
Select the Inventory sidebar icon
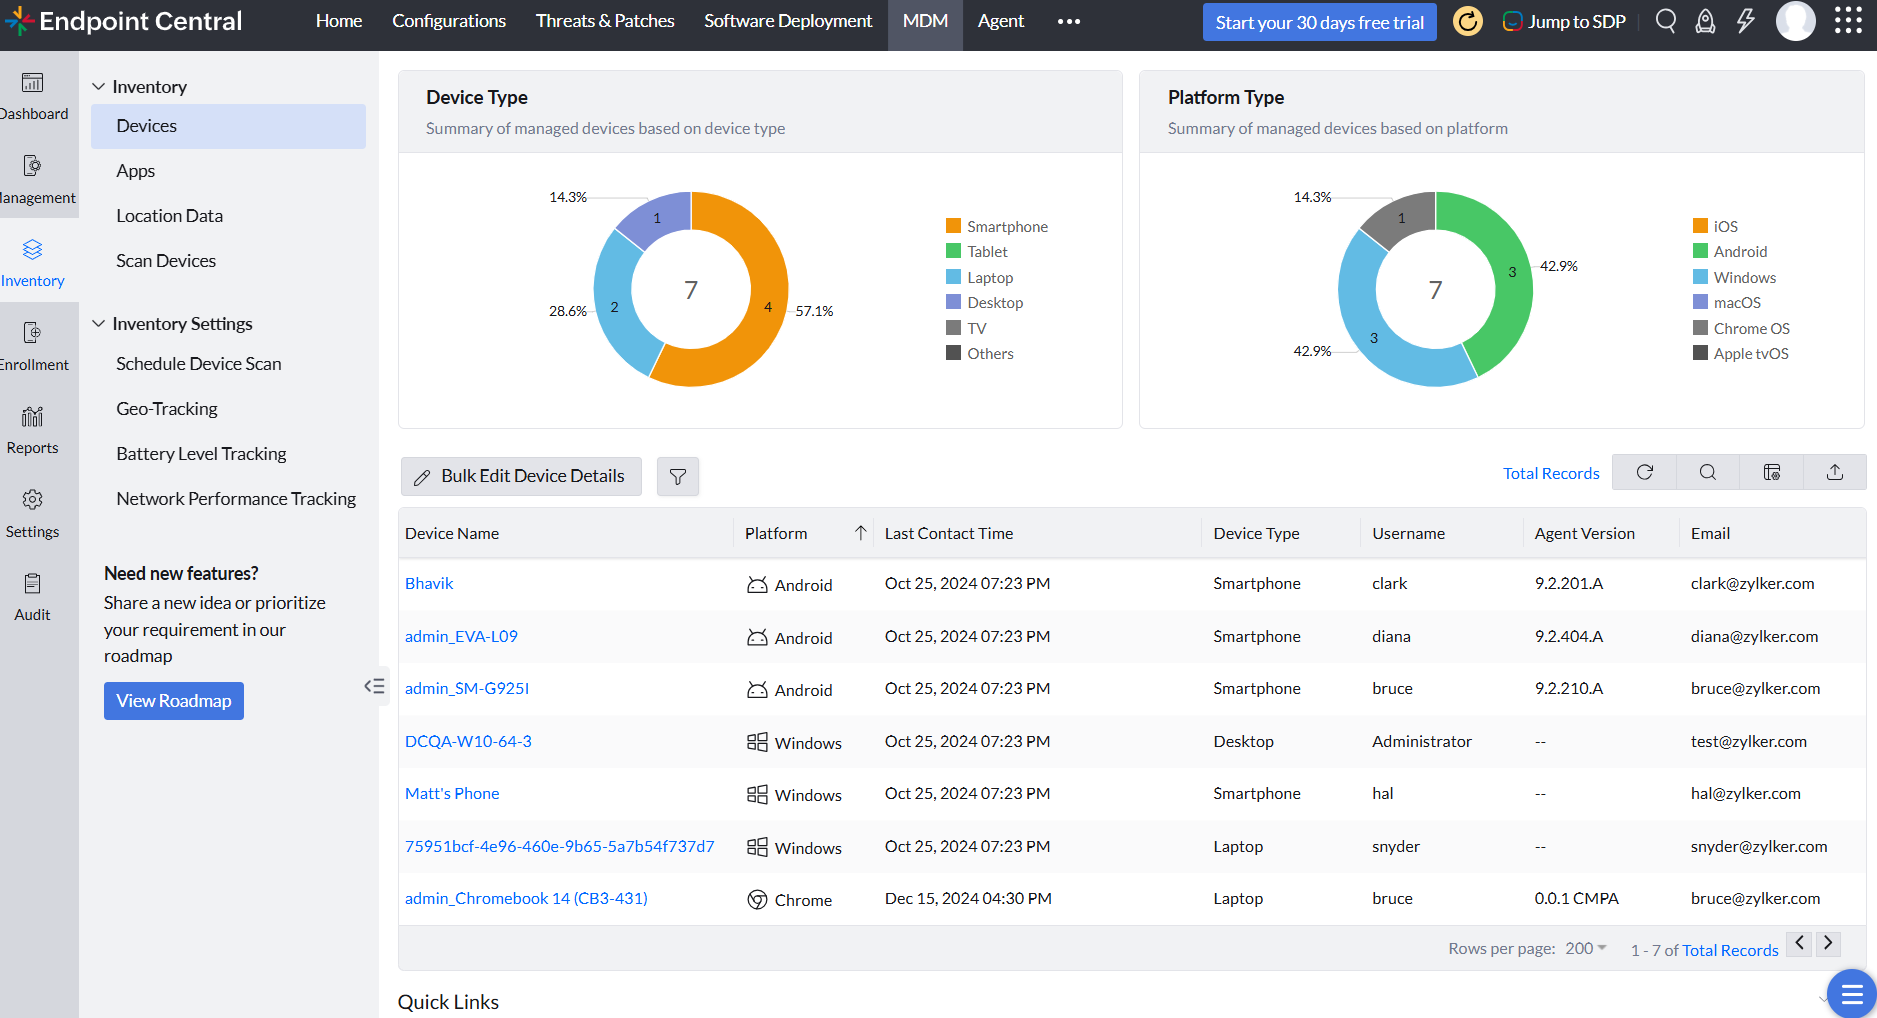point(33,249)
